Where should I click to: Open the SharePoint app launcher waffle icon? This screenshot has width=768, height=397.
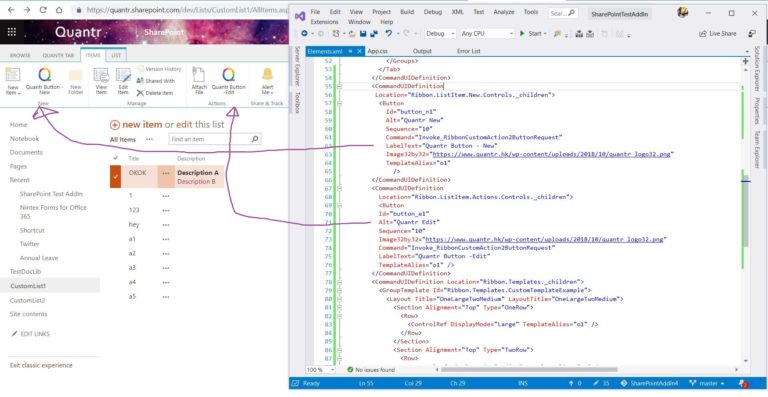pos(11,32)
